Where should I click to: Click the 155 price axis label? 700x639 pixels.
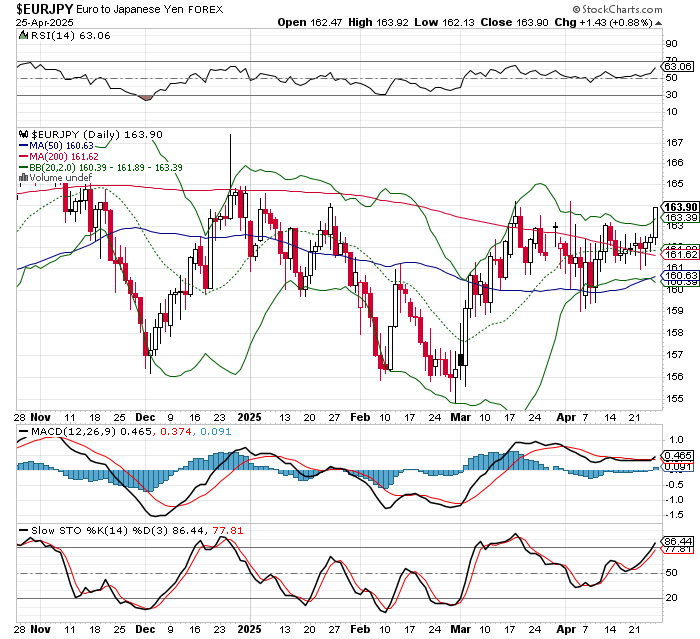[x=675, y=398]
